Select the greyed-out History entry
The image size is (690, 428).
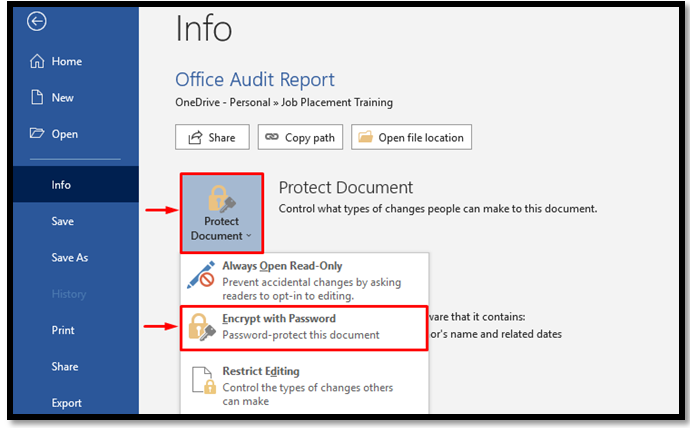click(76, 294)
